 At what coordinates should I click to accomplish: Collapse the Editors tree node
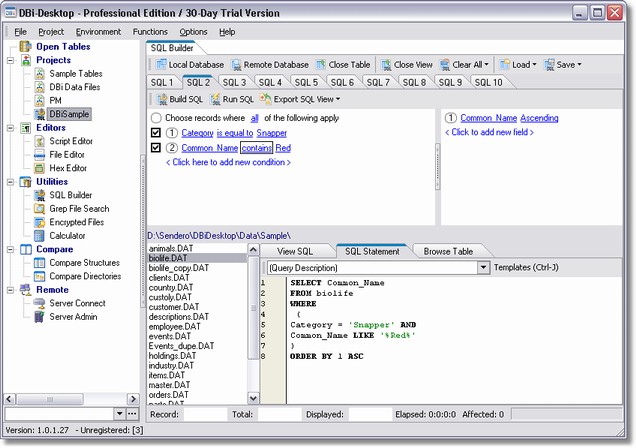[11, 128]
